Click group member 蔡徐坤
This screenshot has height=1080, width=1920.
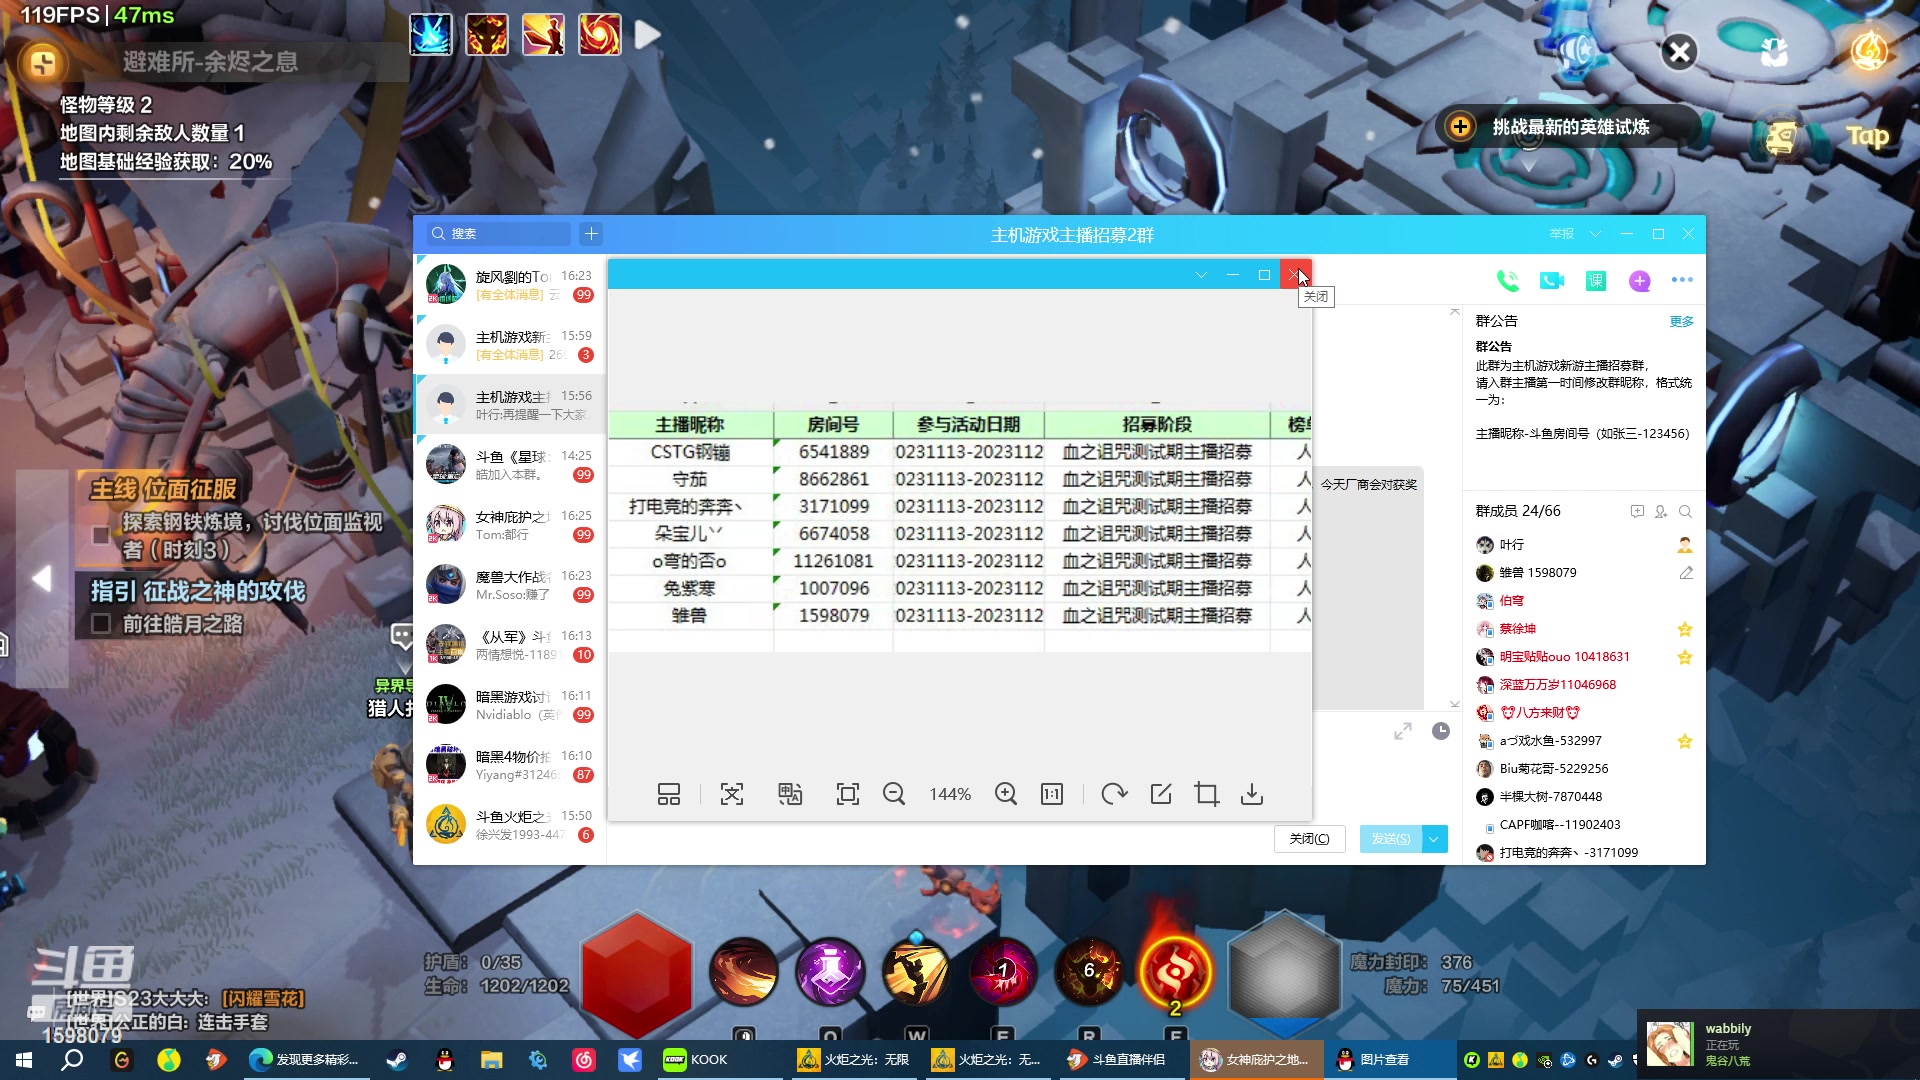(1517, 629)
